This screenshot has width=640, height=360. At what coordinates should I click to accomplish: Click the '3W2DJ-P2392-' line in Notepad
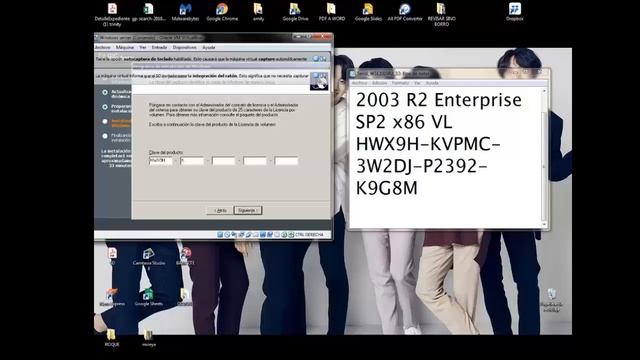coord(422,166)
